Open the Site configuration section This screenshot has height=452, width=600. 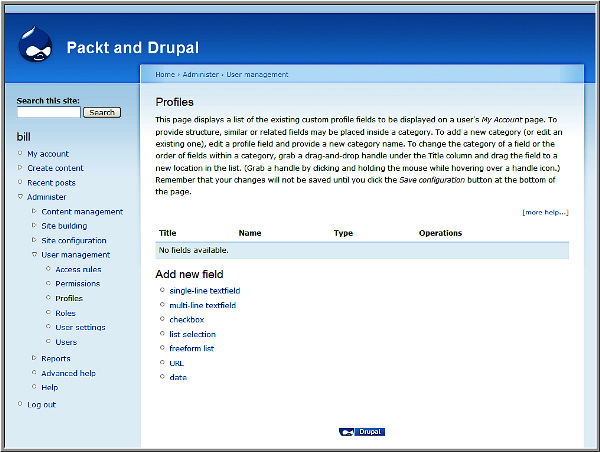click(74, 240)
